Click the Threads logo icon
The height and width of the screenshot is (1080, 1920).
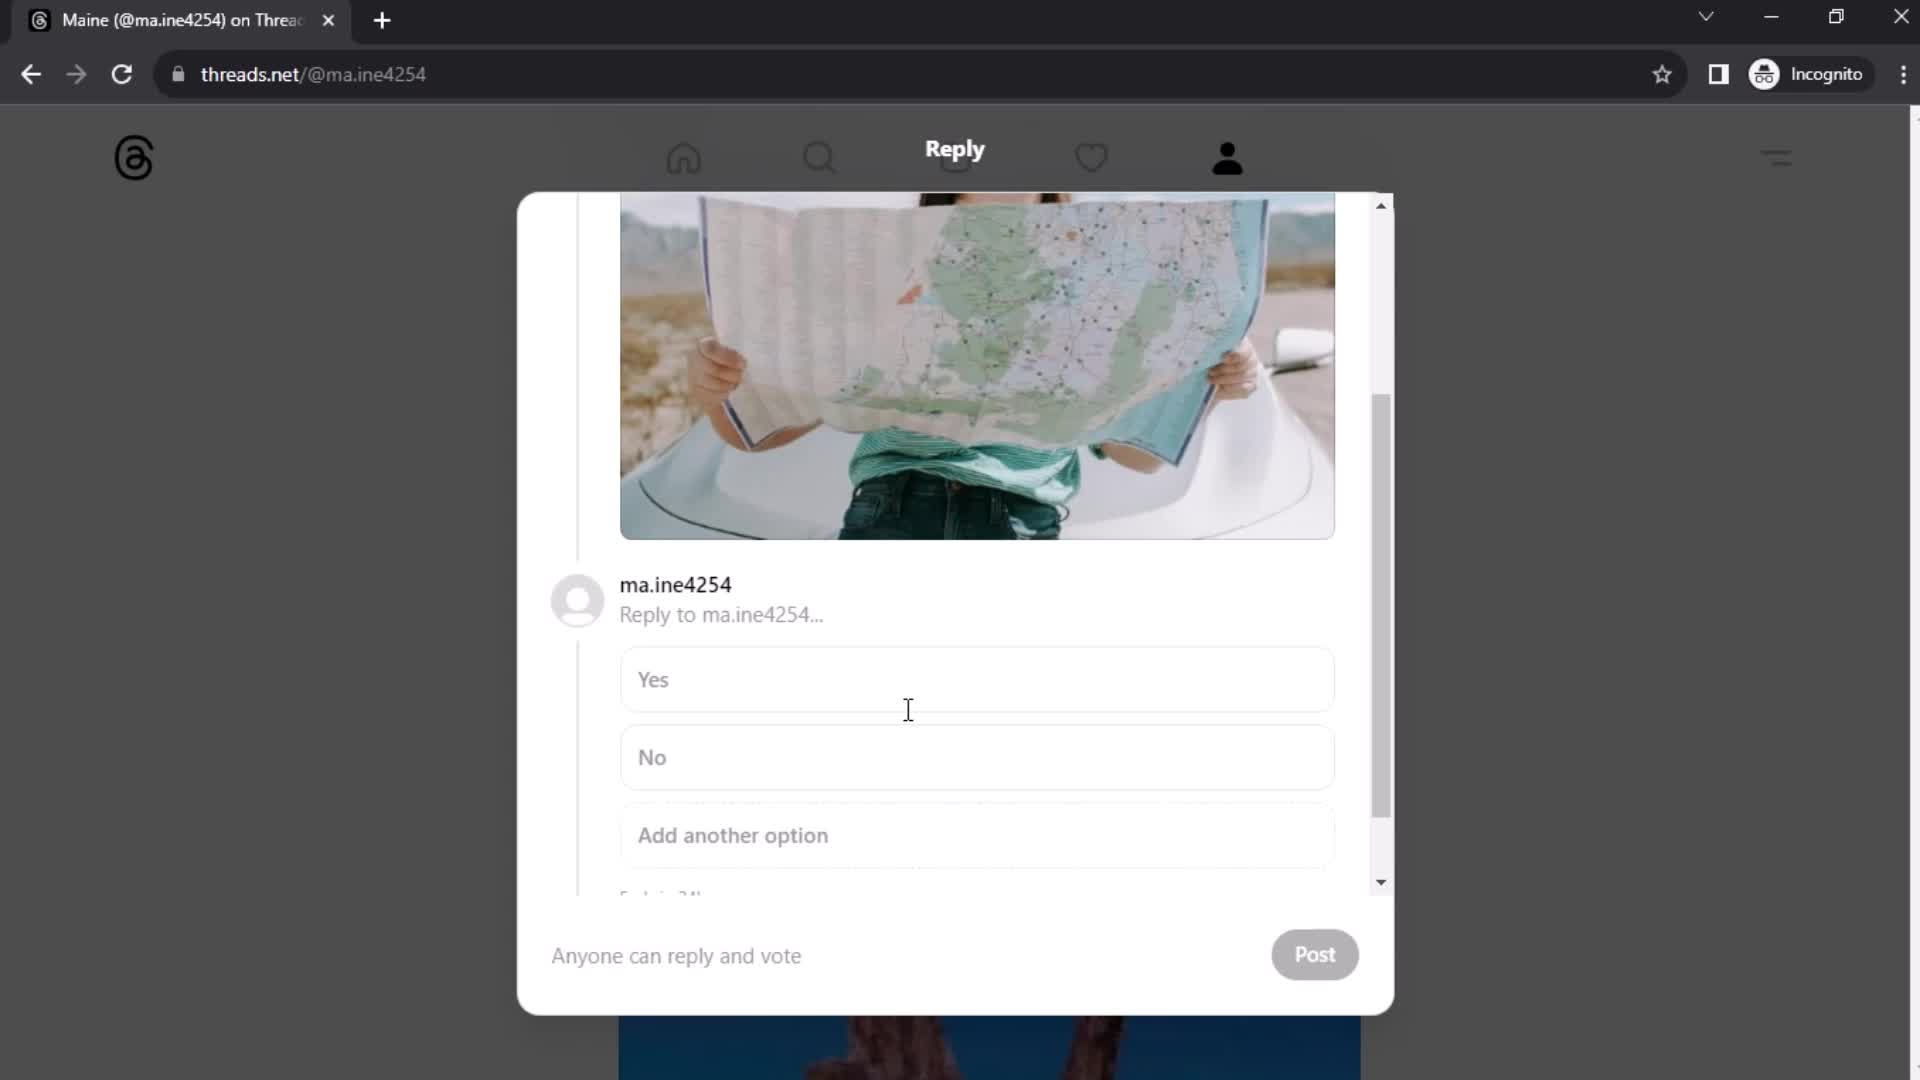click(x=133, y=157)
